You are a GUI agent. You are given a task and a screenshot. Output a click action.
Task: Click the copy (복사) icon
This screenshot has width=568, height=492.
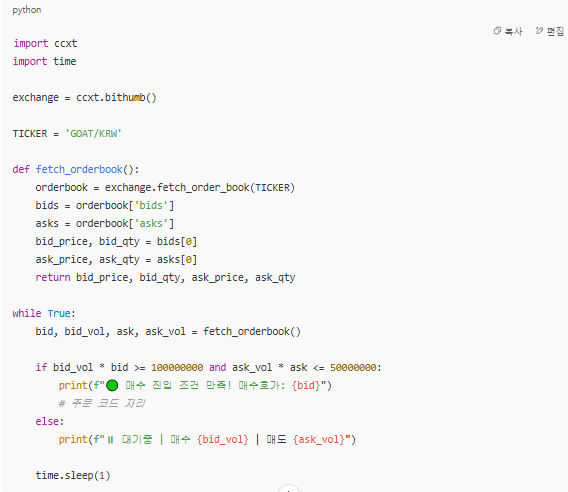[x=497, y=31]
